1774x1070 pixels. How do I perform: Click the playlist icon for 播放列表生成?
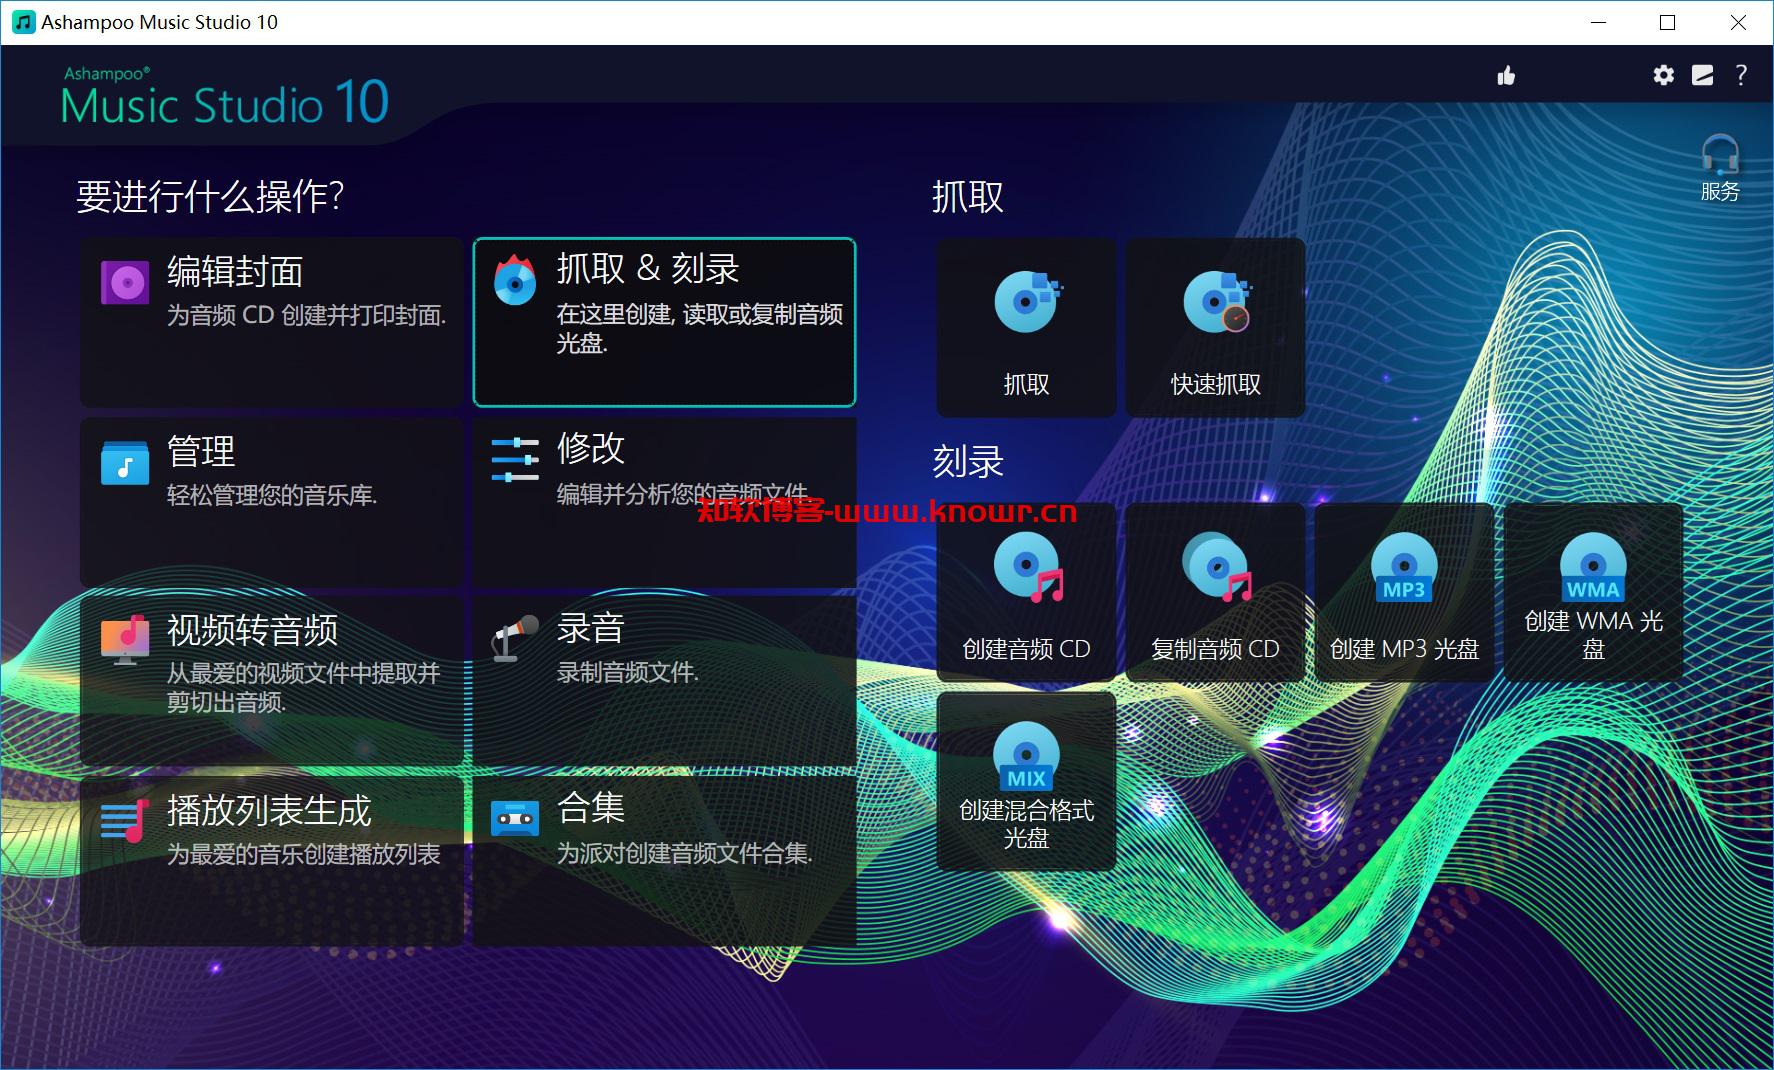(x=125, y=821)
